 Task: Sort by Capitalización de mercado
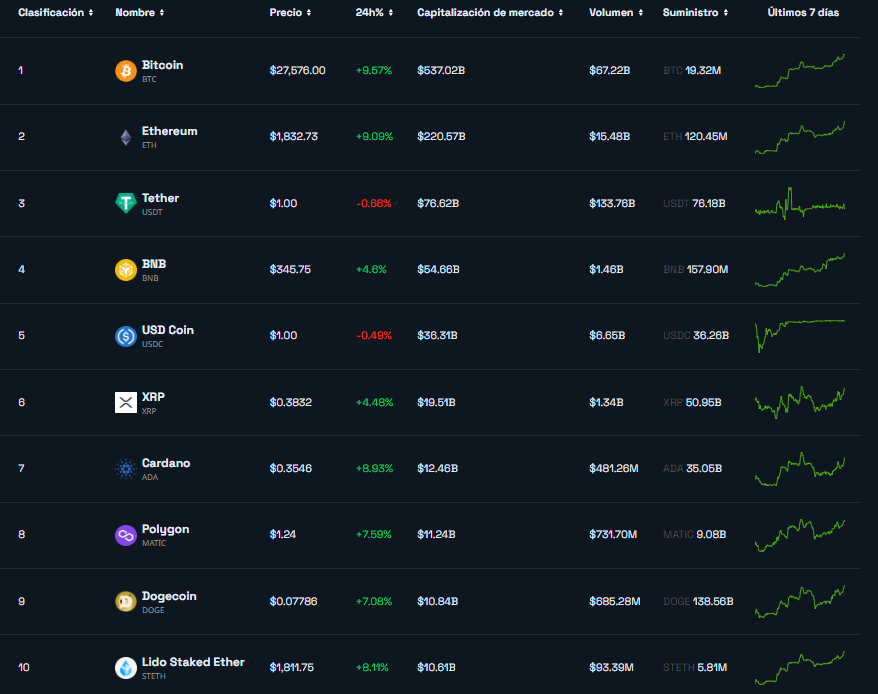[x=490, y=12]
